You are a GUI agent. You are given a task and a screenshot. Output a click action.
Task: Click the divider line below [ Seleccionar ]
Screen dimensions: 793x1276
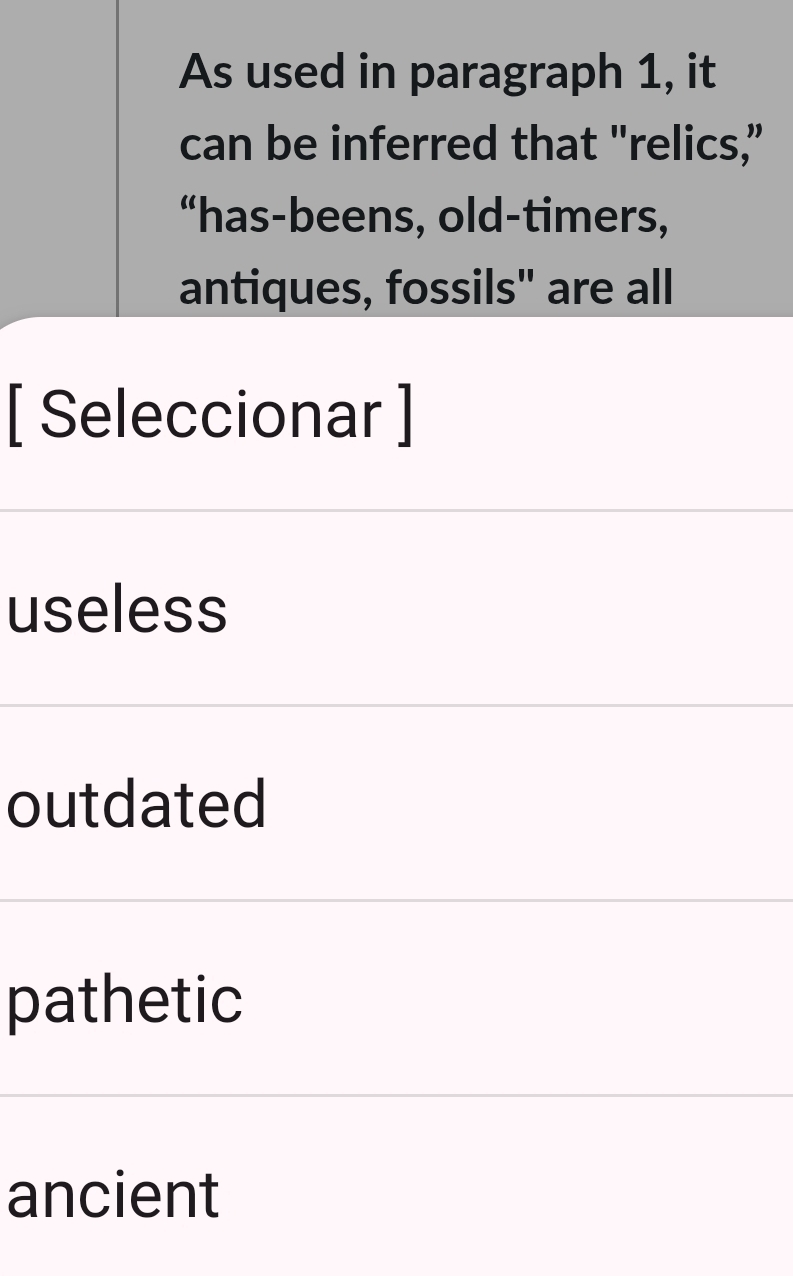click(x=396, y=509)
